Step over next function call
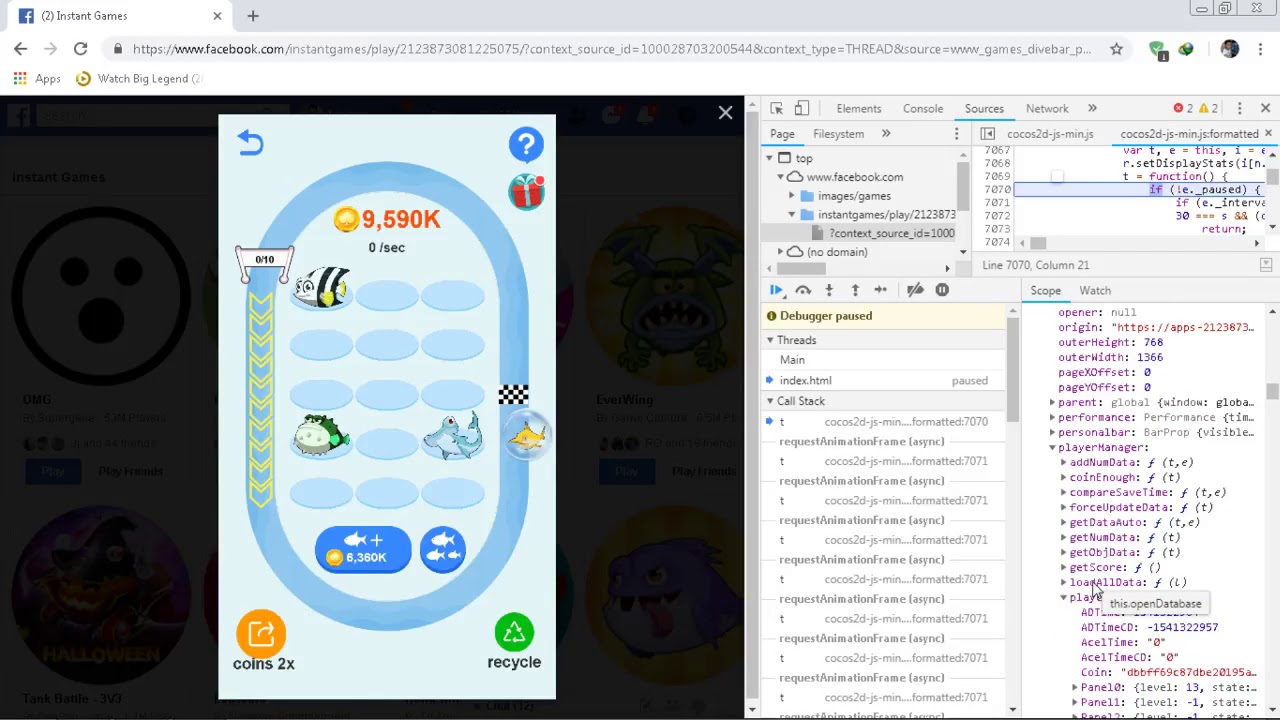The height and width of the screenshot is (720, 1280). pos(803,290)
